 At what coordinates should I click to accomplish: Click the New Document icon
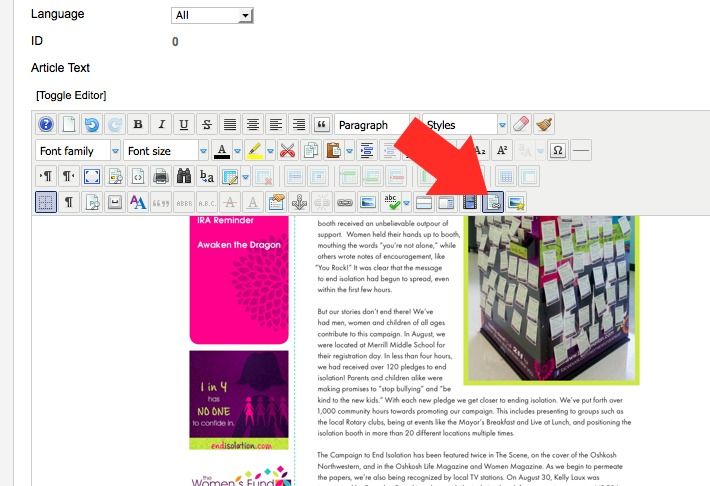69,125
